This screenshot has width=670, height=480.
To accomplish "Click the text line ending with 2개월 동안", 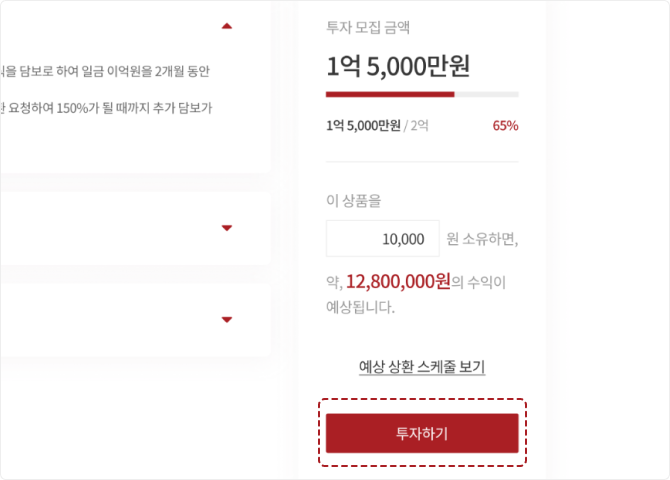I will coord(120,71).
